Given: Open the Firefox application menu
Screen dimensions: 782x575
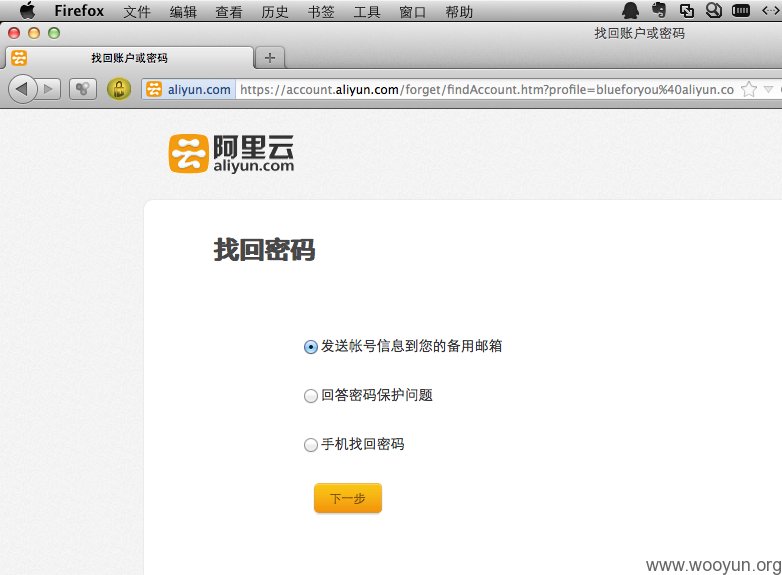Looking at the screenshot, I should pos(79,11).
